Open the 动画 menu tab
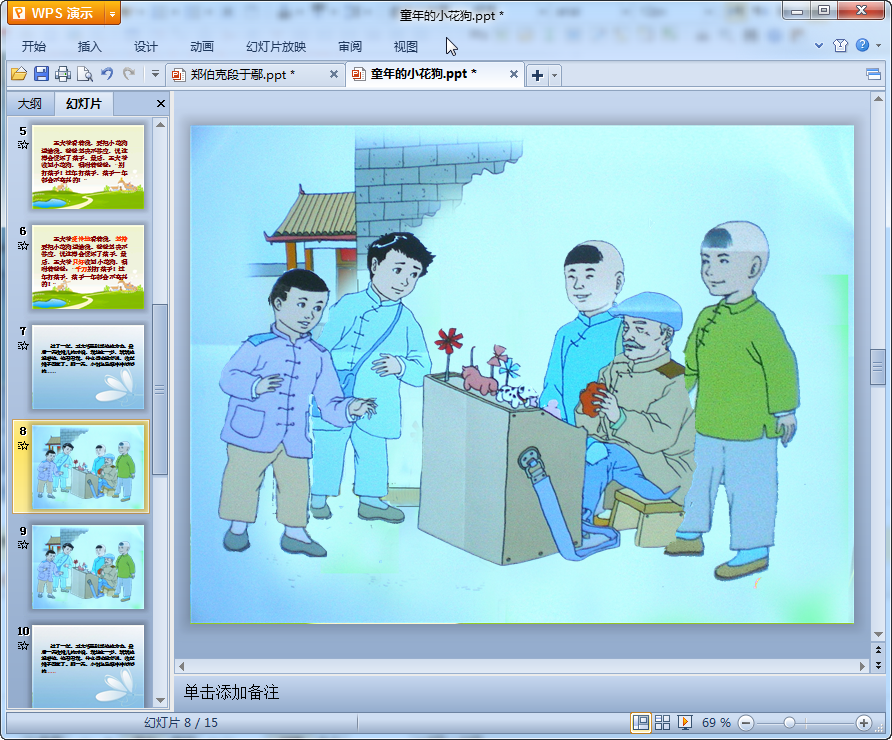Screen dimensions: 892x740 point(202,47)
